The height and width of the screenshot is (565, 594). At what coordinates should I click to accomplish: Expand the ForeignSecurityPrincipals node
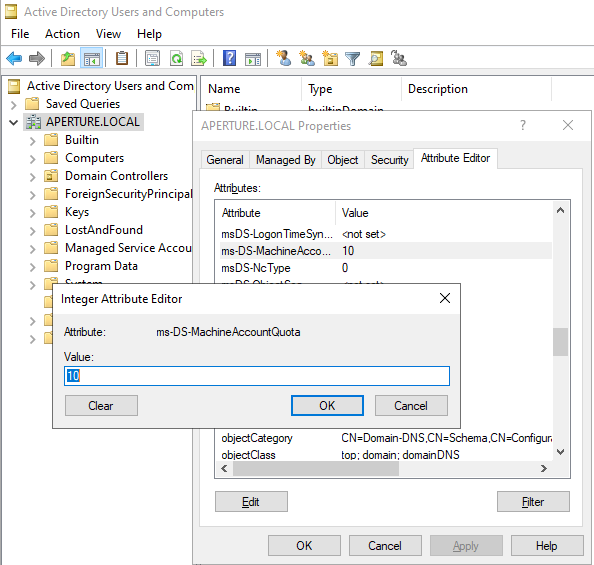33,195
